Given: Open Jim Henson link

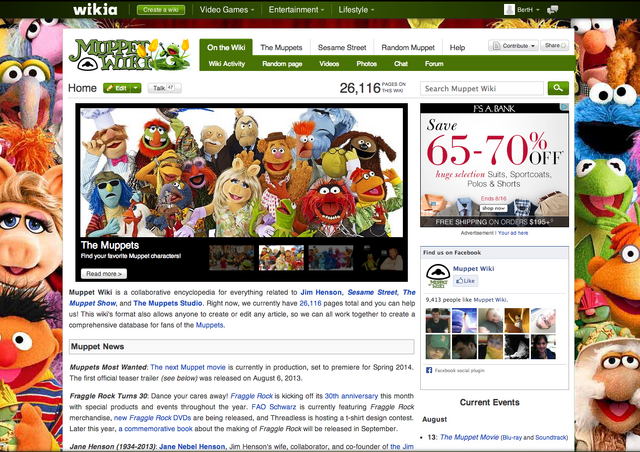Looking at the screenshot, I should pos(321,292).
